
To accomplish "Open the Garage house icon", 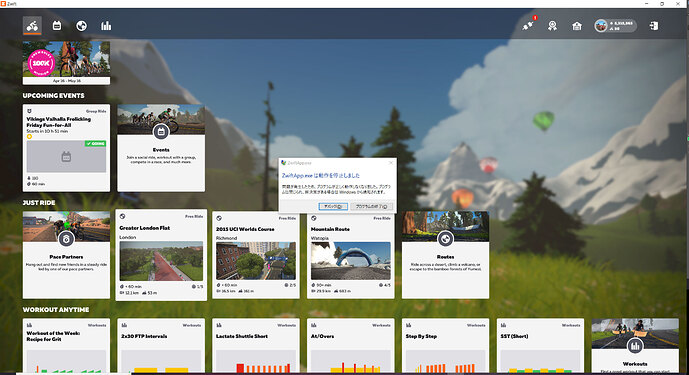I will click(577, 26).
